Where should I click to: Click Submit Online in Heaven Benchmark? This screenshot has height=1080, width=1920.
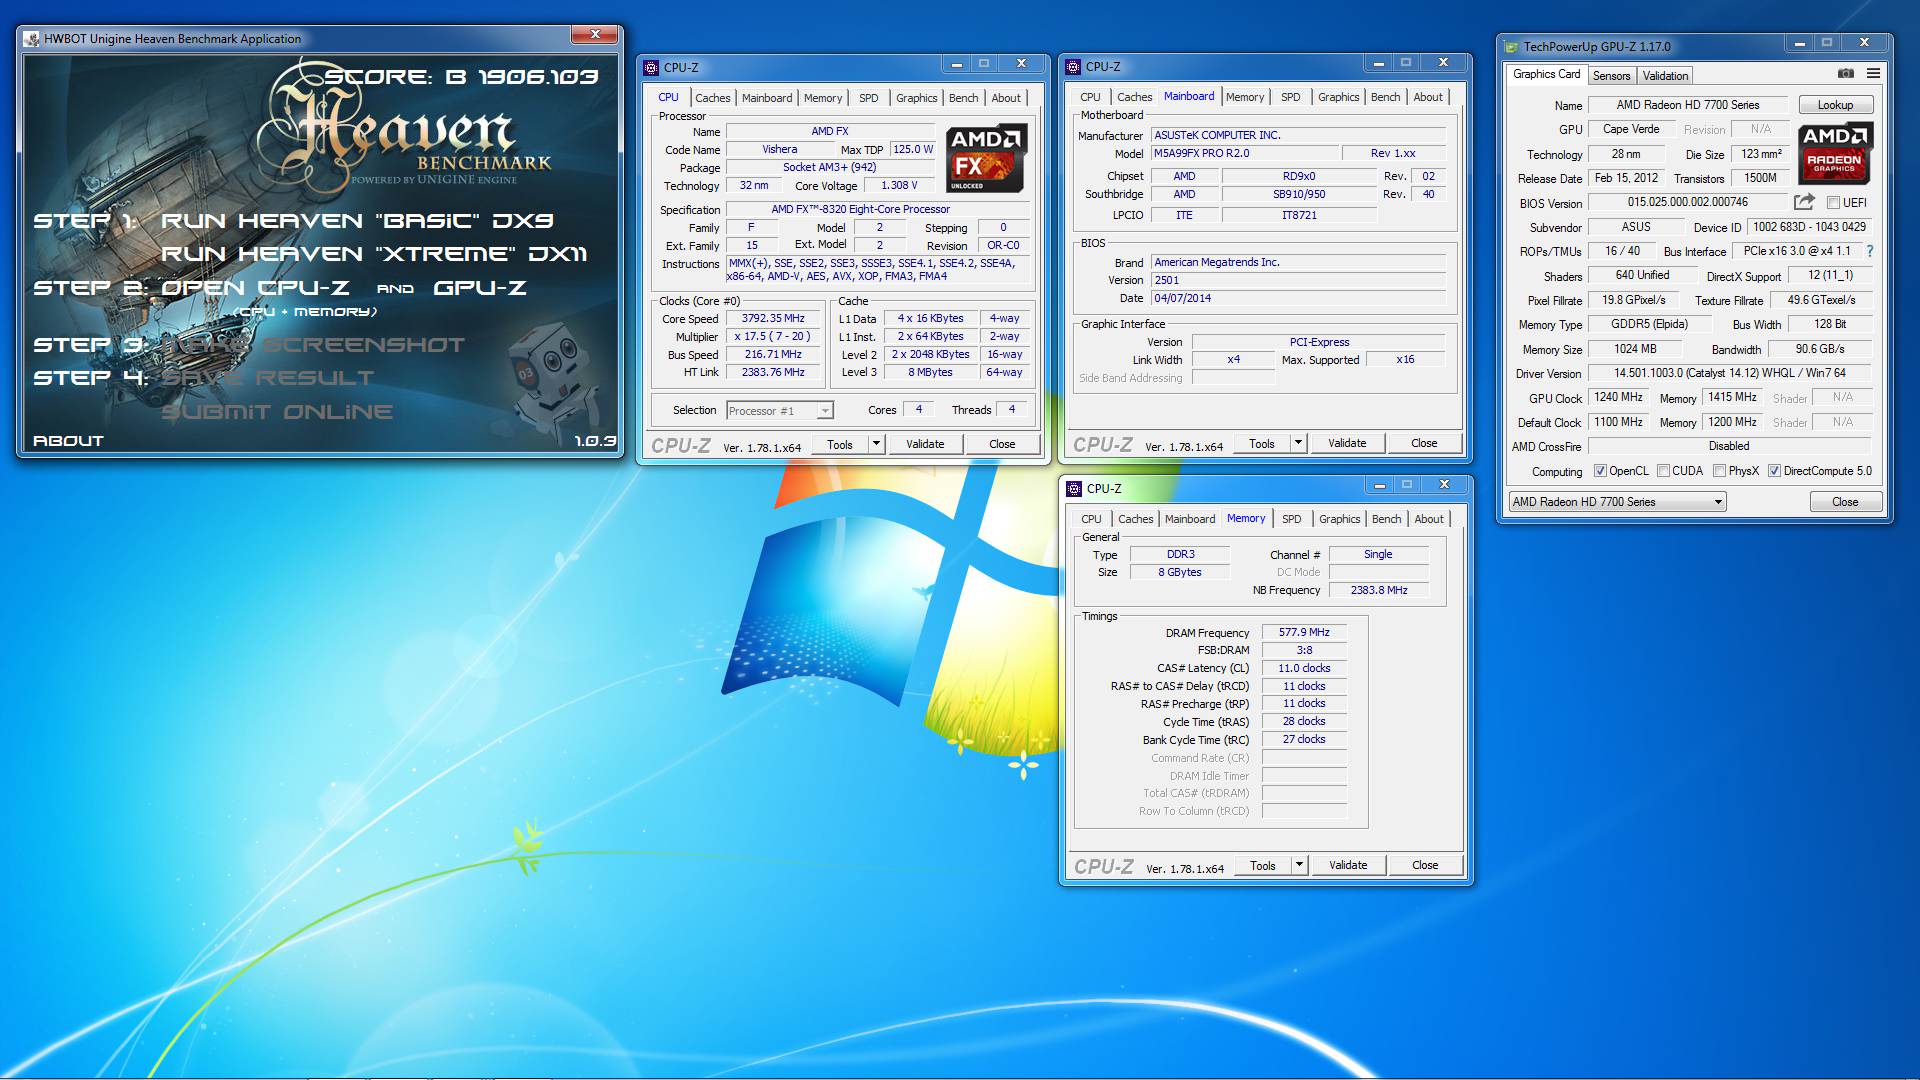click(x=277, y=412)
